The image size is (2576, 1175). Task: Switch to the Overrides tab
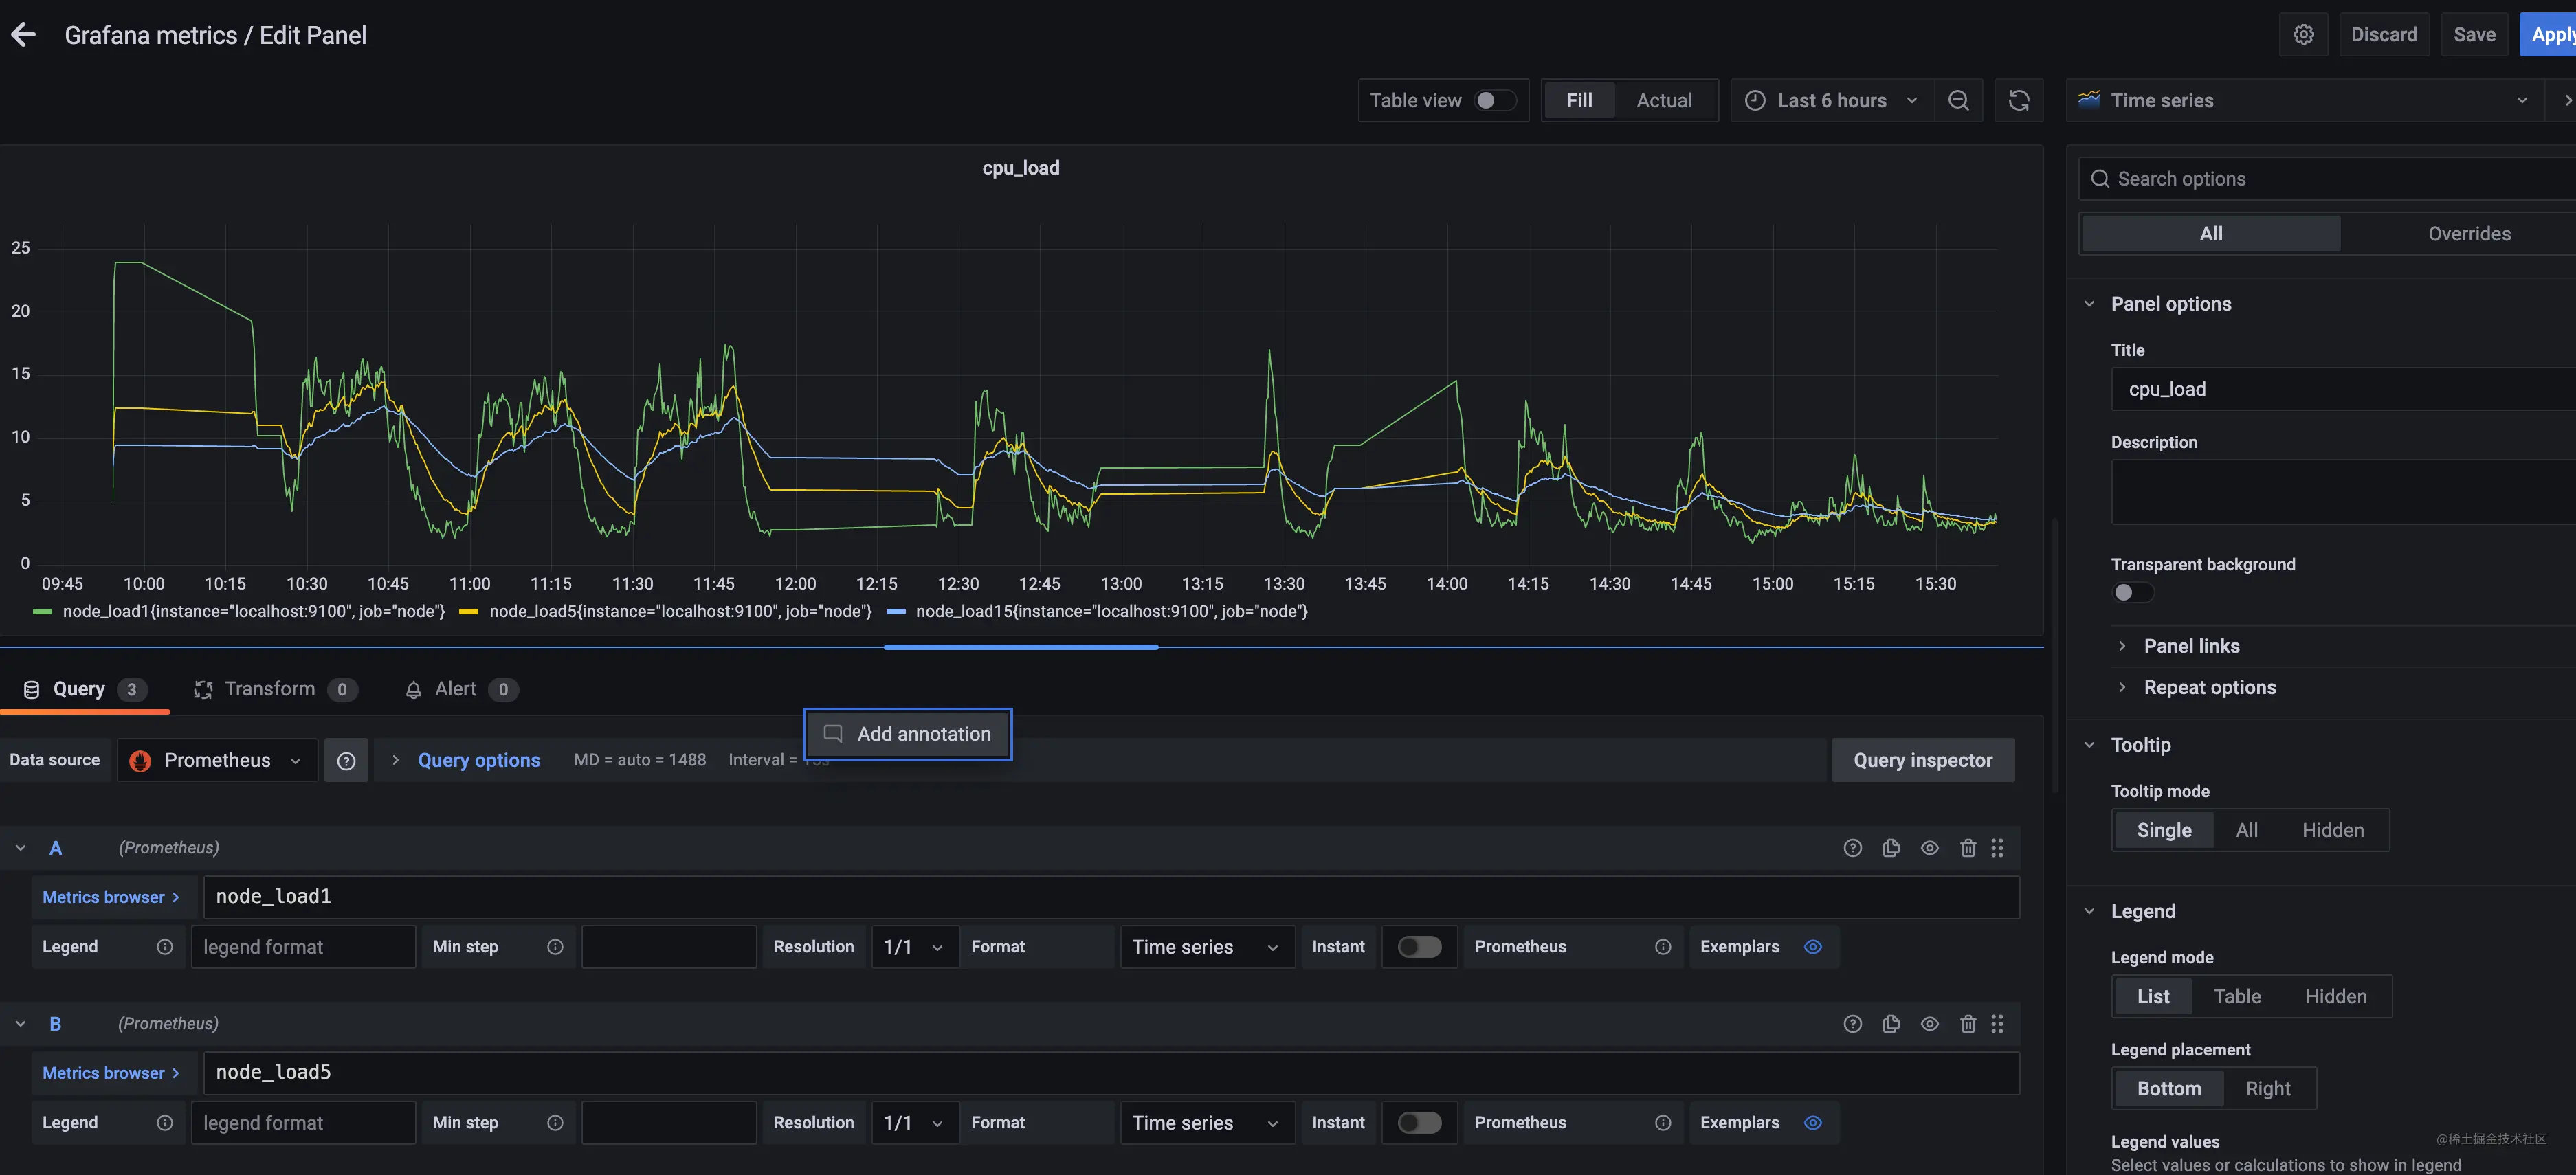click(x=2469, y=234)
